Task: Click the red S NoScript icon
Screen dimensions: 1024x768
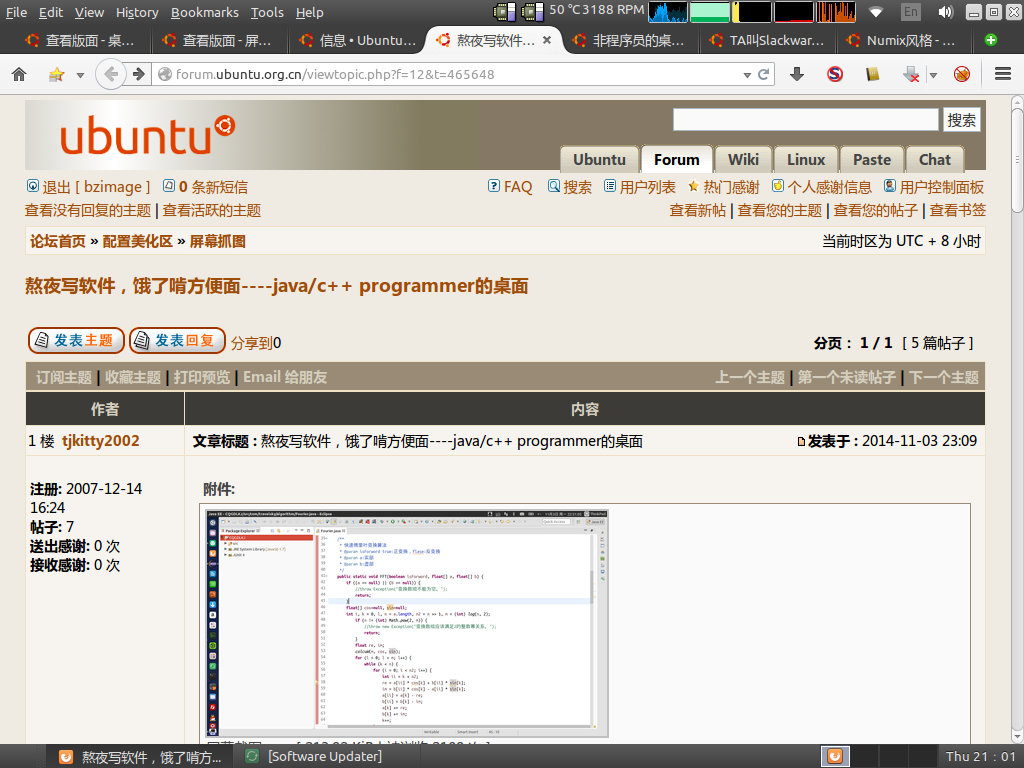Action: pyautogui.click(x=835, y=74)
